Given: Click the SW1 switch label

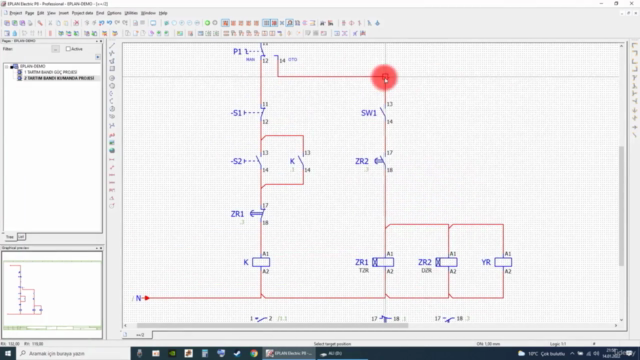Looking at the screenshot, I should pos(369,113).
